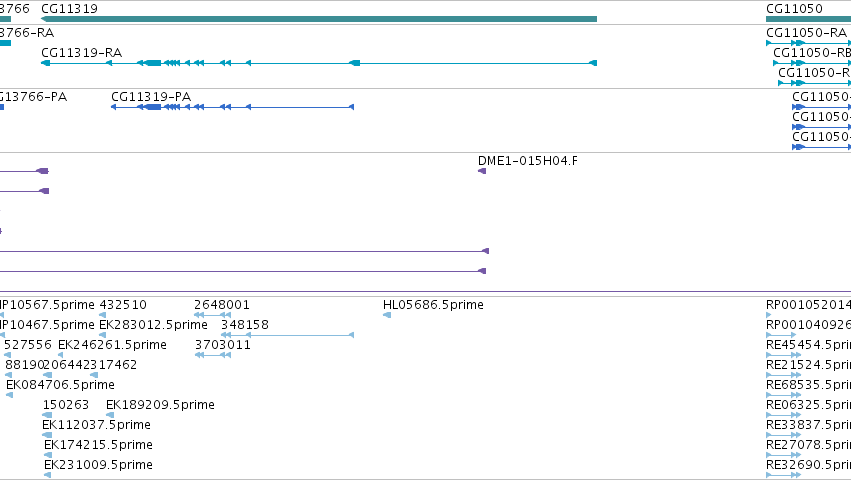Select the EK189209.5prime EST label

pos(160,405)
